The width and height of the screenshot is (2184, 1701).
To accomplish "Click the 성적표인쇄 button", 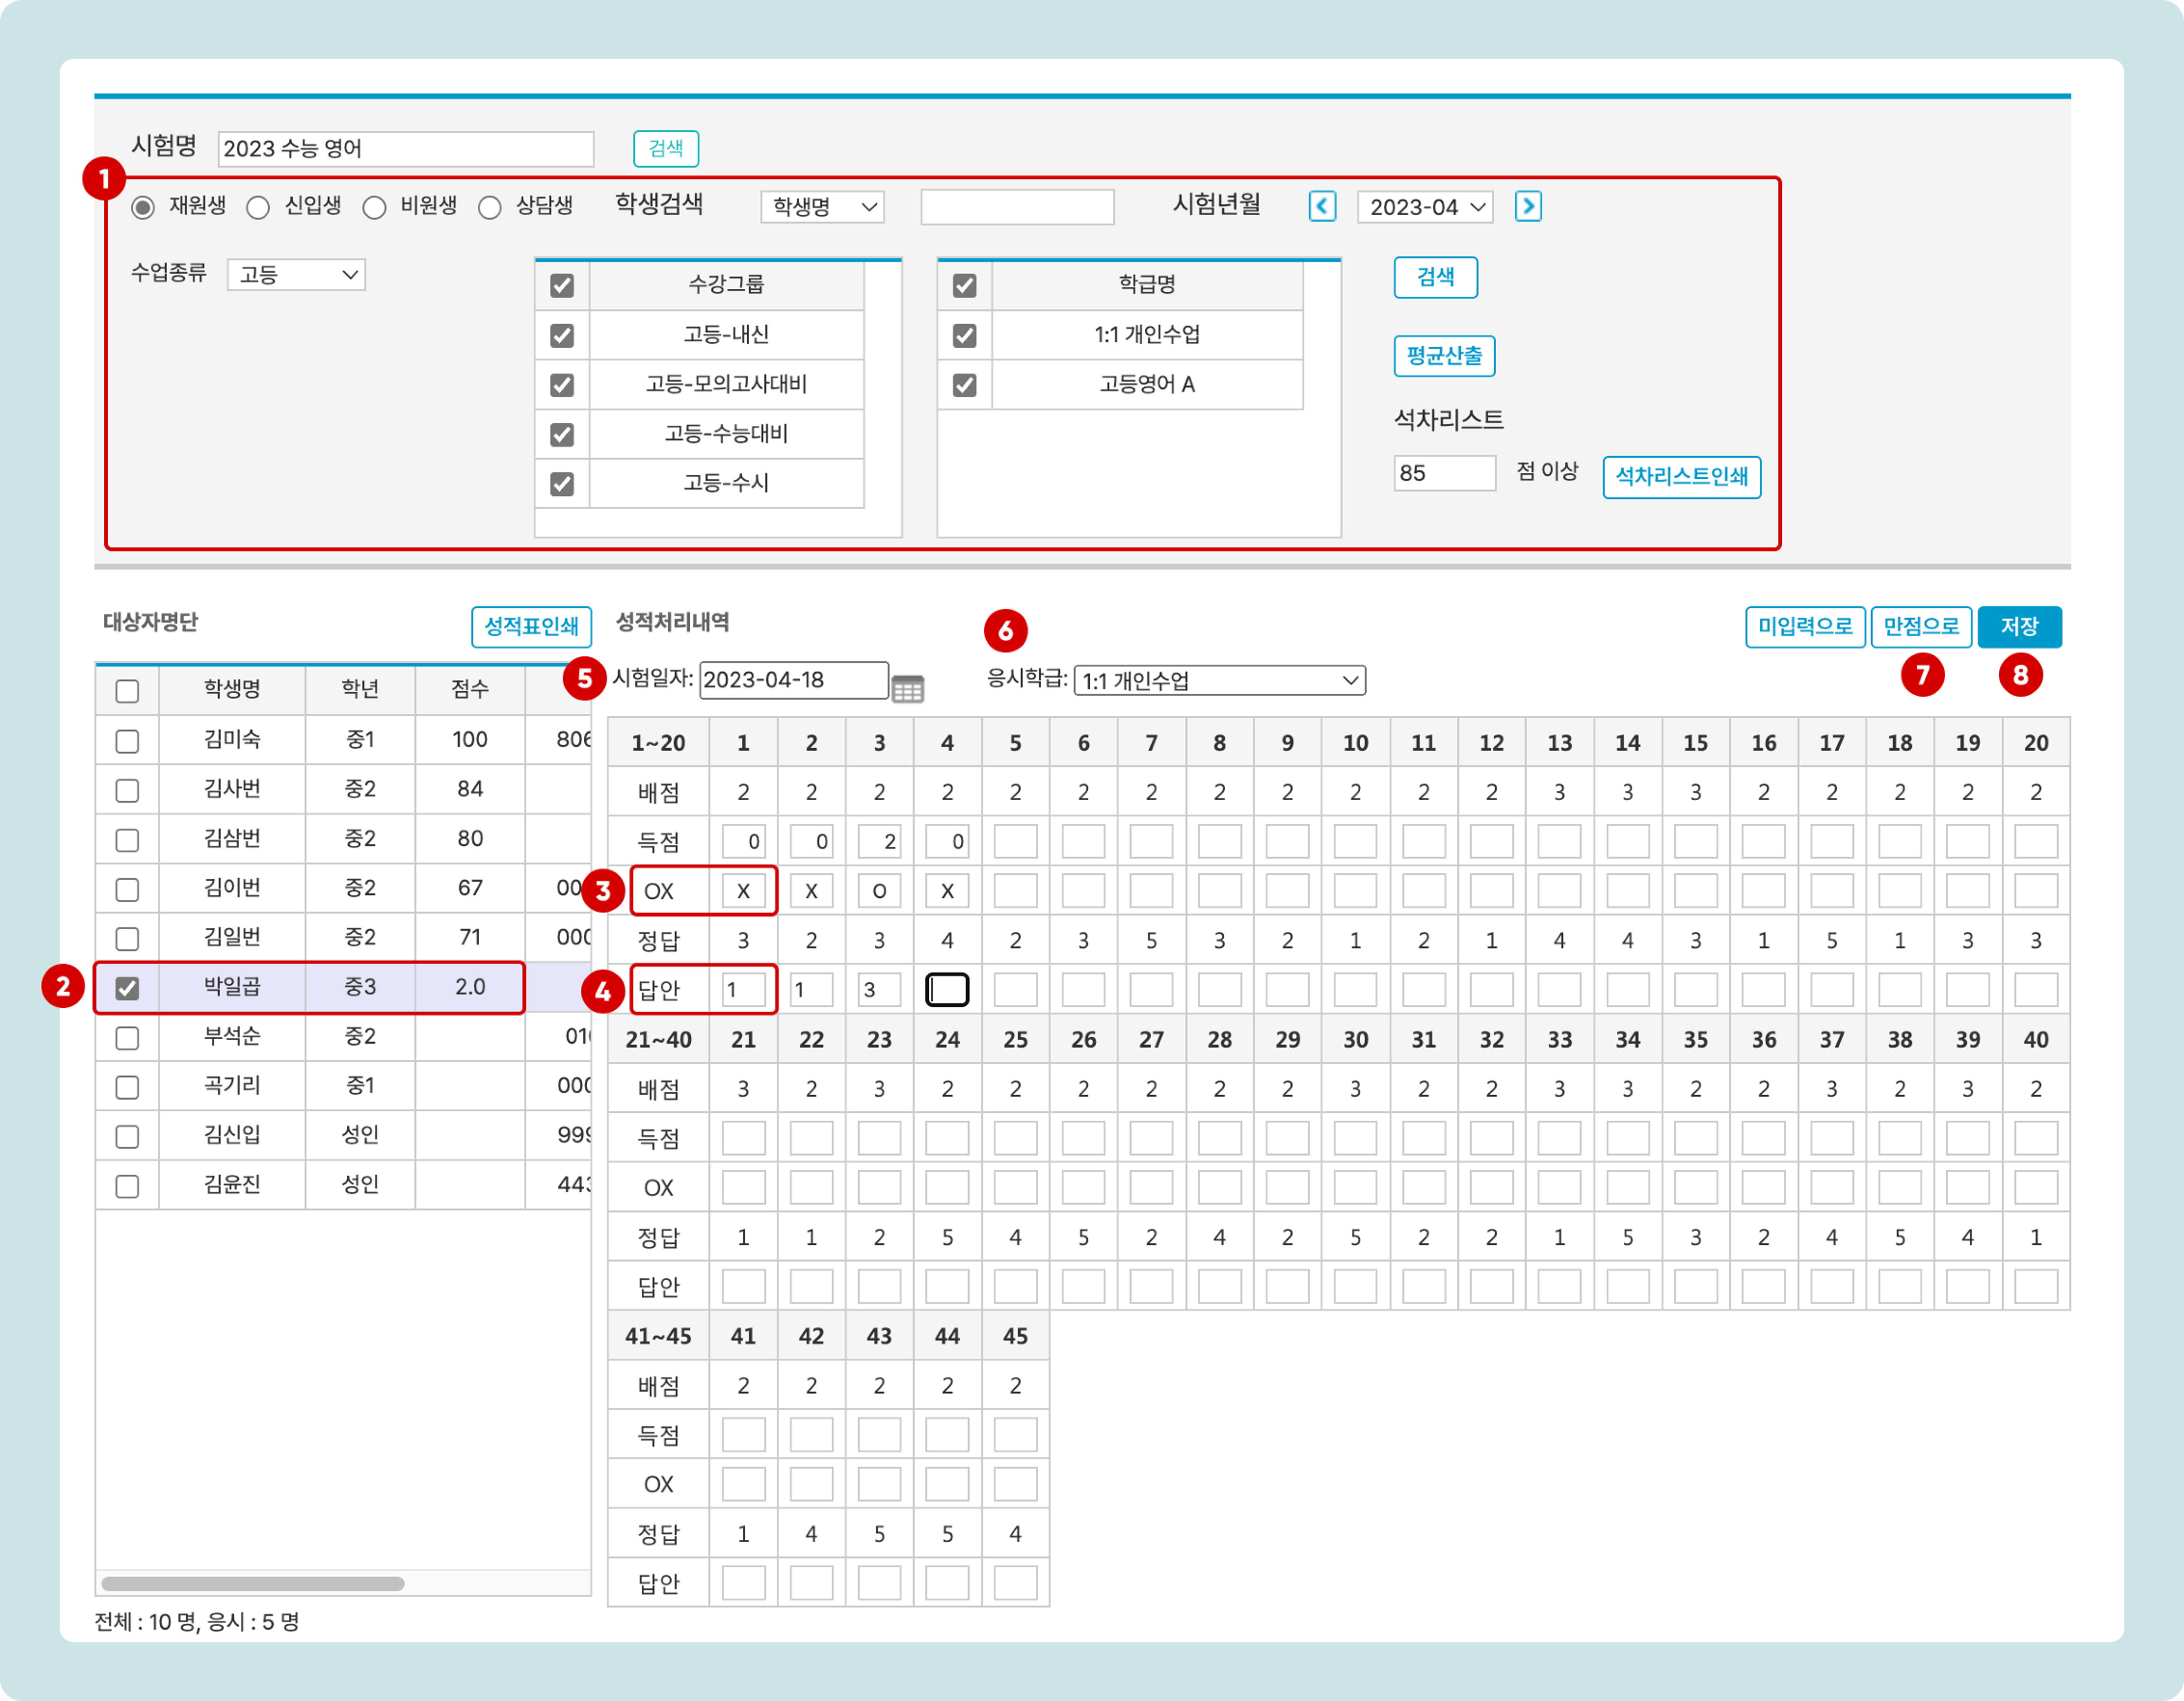I will pyautogui.click(x=531, y=627).
